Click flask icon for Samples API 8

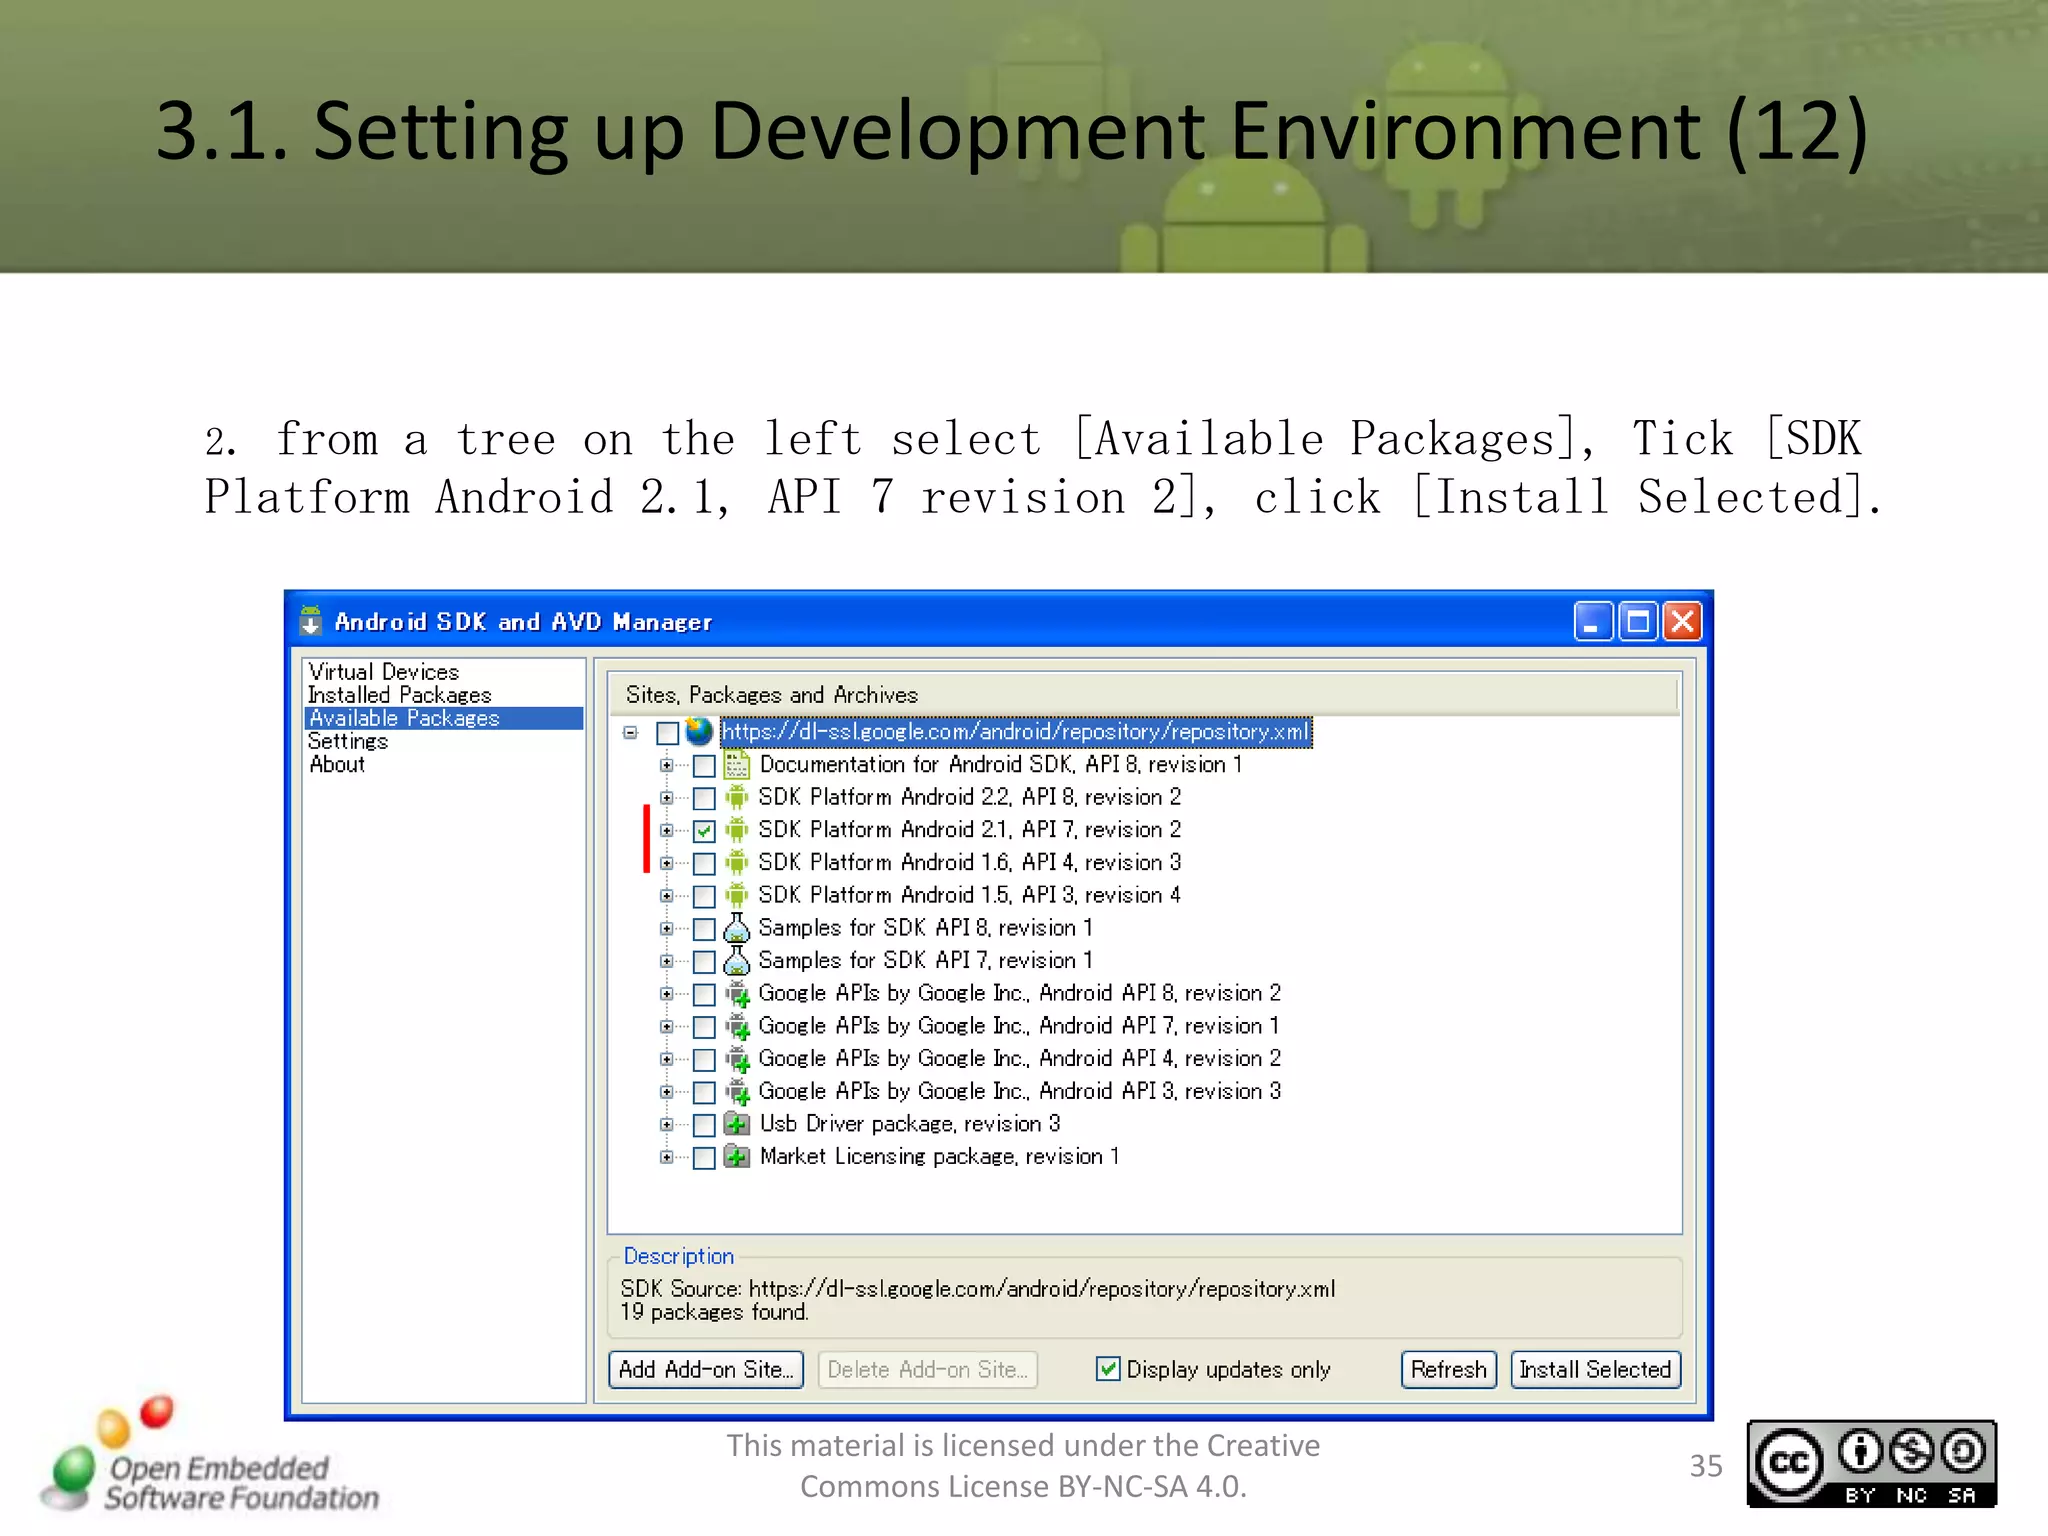coord(737,928)
